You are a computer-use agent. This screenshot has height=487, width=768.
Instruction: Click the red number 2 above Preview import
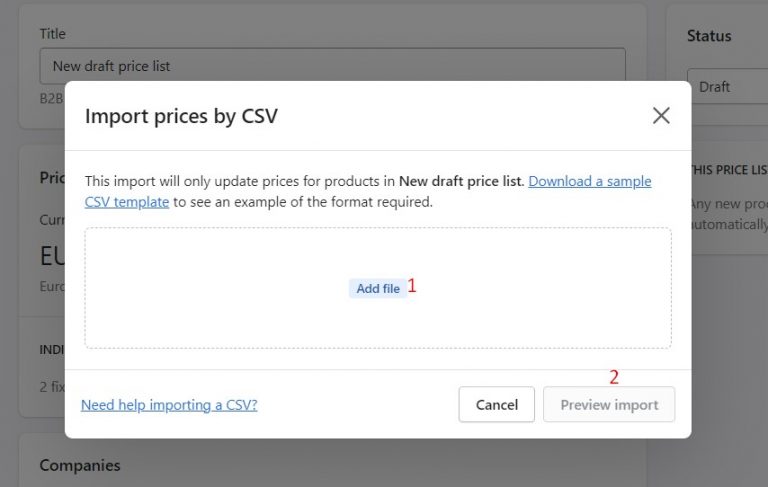(x=614, y=377)
